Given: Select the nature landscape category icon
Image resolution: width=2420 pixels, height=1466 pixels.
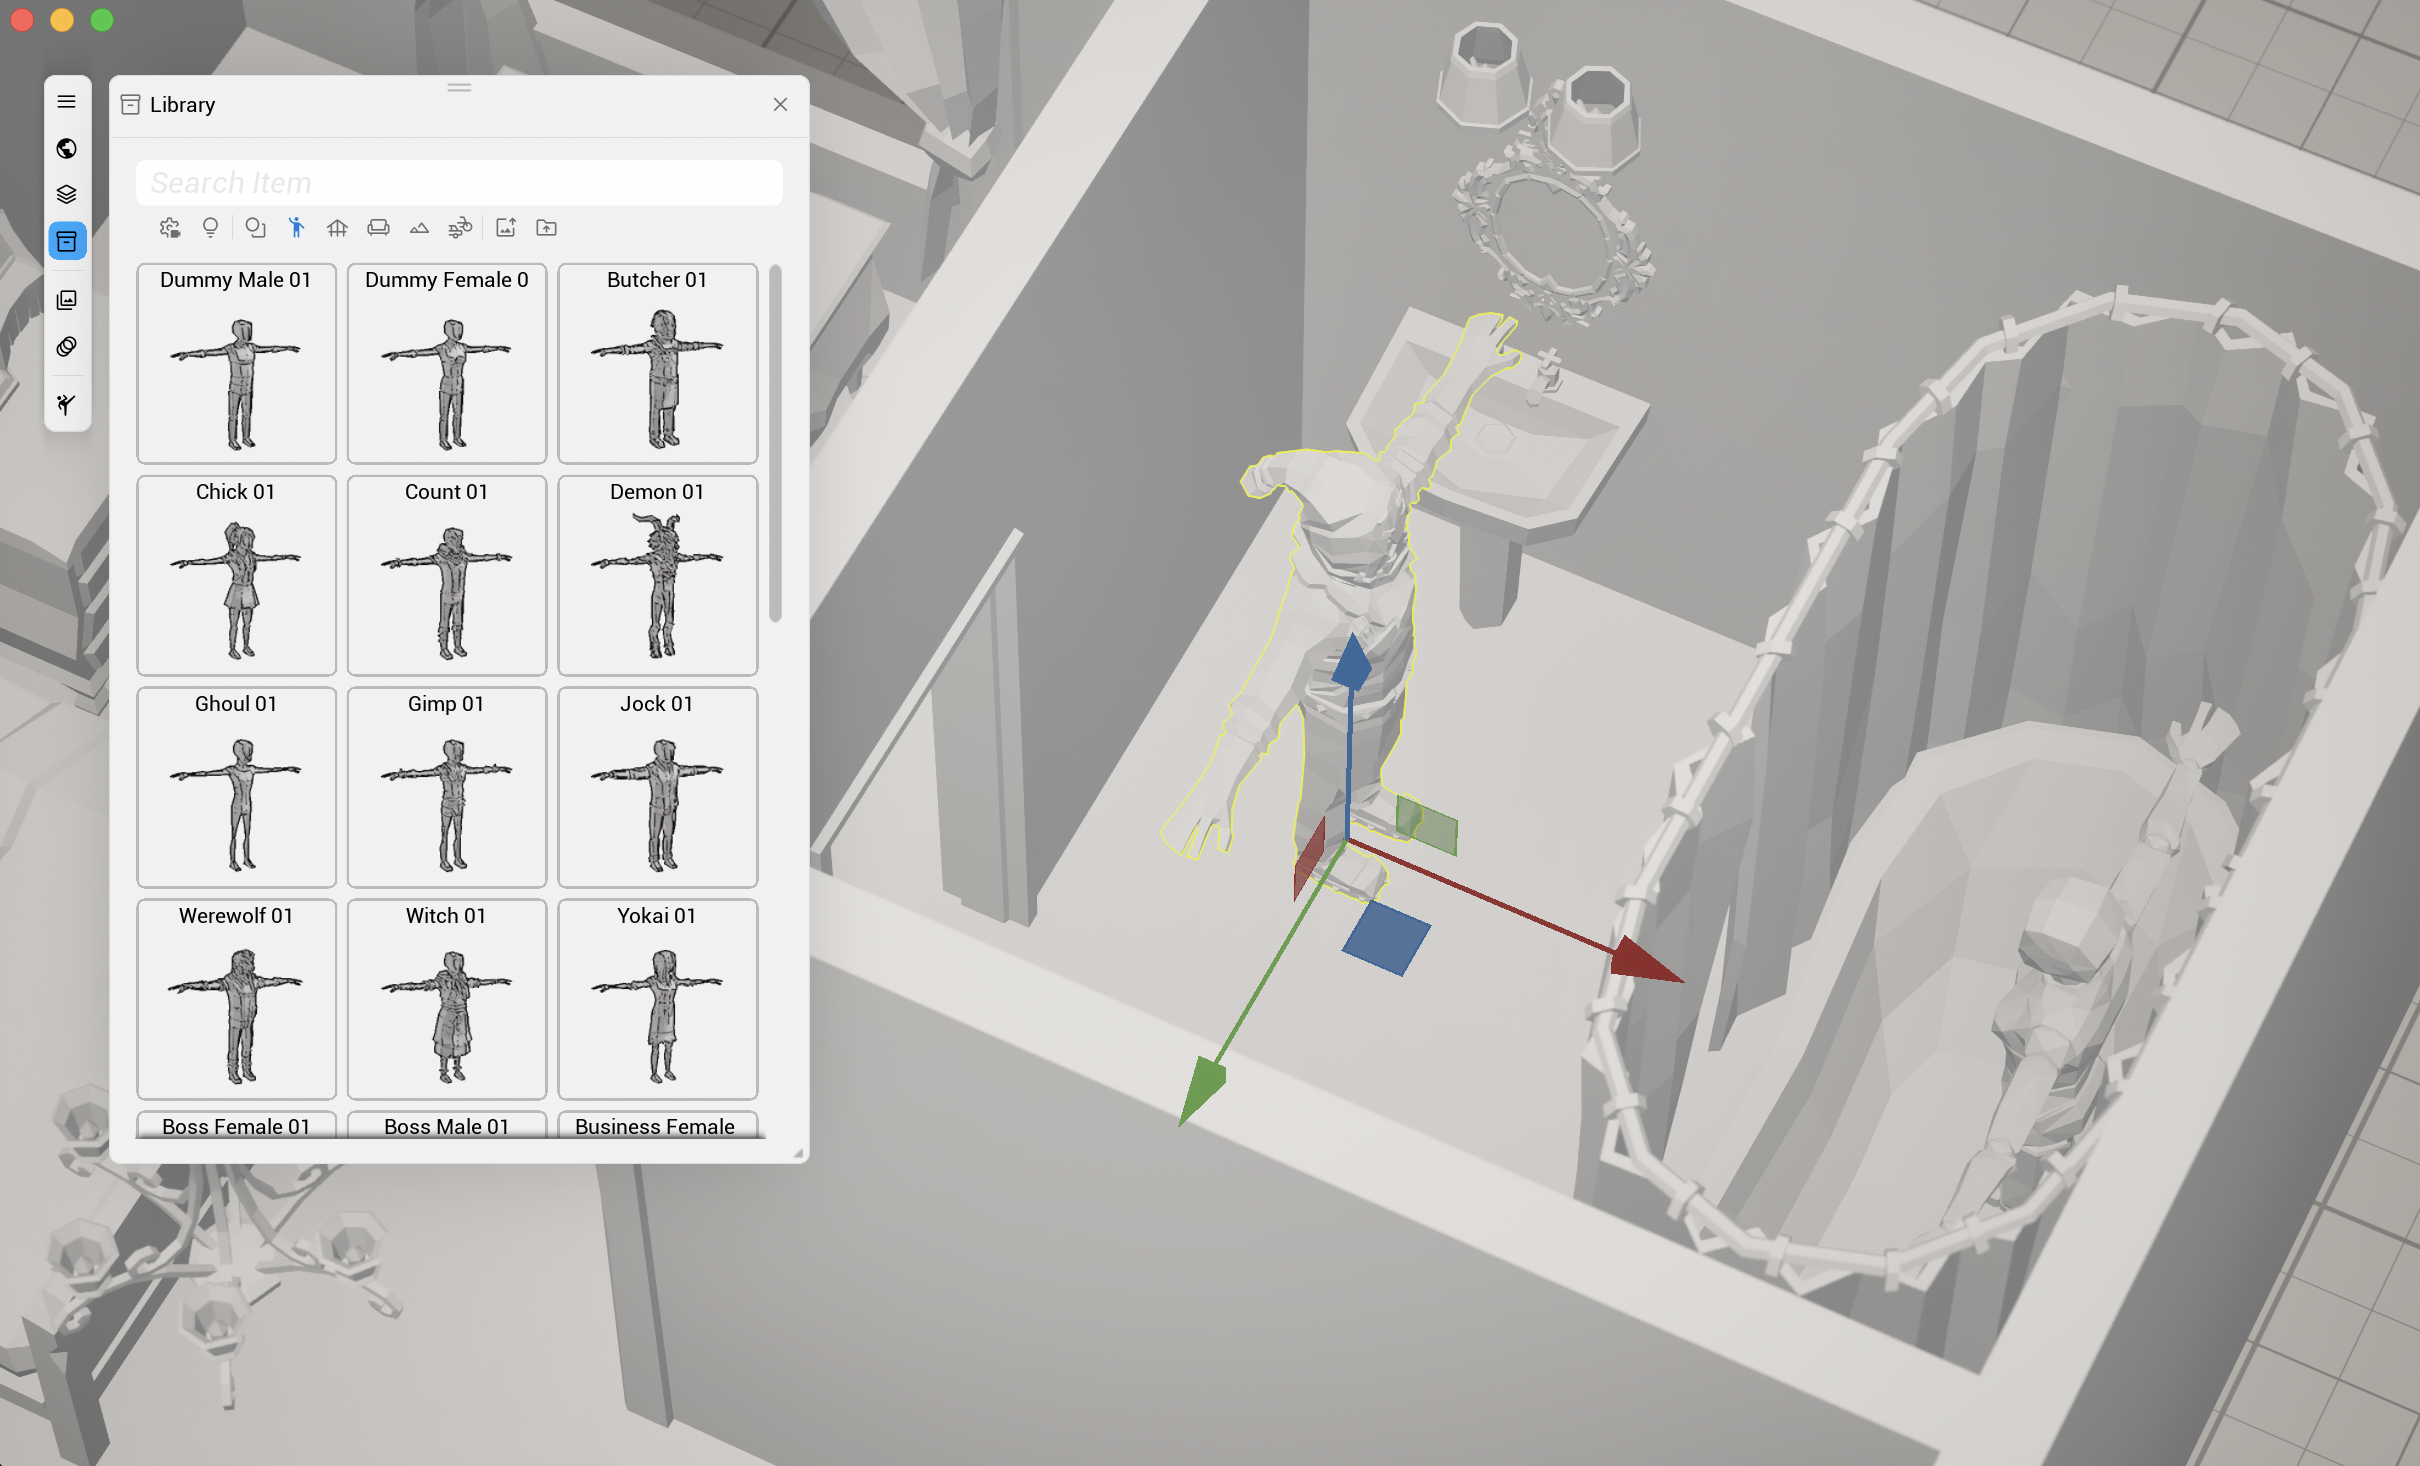Looking at the screenshot, I should [x=419, y=228].
